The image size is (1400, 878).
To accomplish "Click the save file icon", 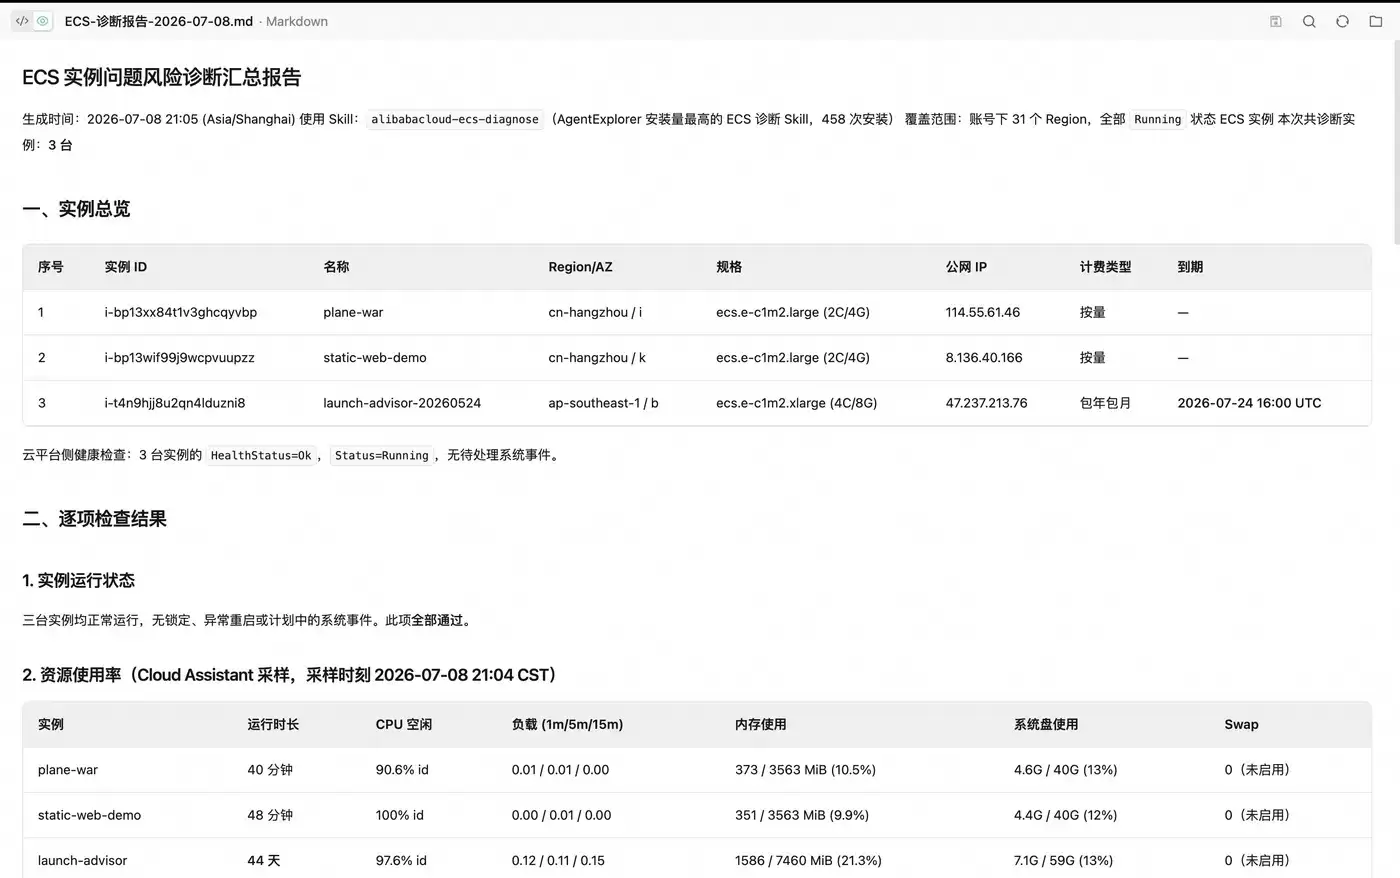I will pyautogui.click(x=1276, y=21).
